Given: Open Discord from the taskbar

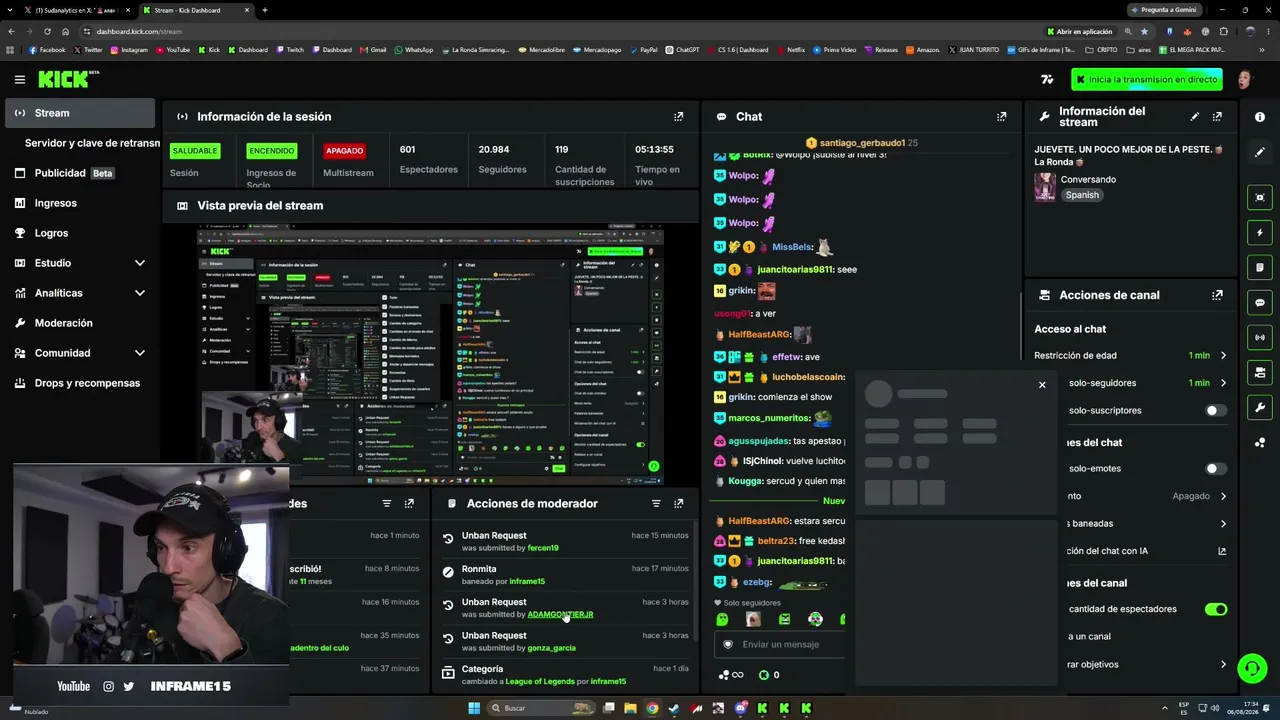Looking at the screenshot, I should [x=741, y=708].
